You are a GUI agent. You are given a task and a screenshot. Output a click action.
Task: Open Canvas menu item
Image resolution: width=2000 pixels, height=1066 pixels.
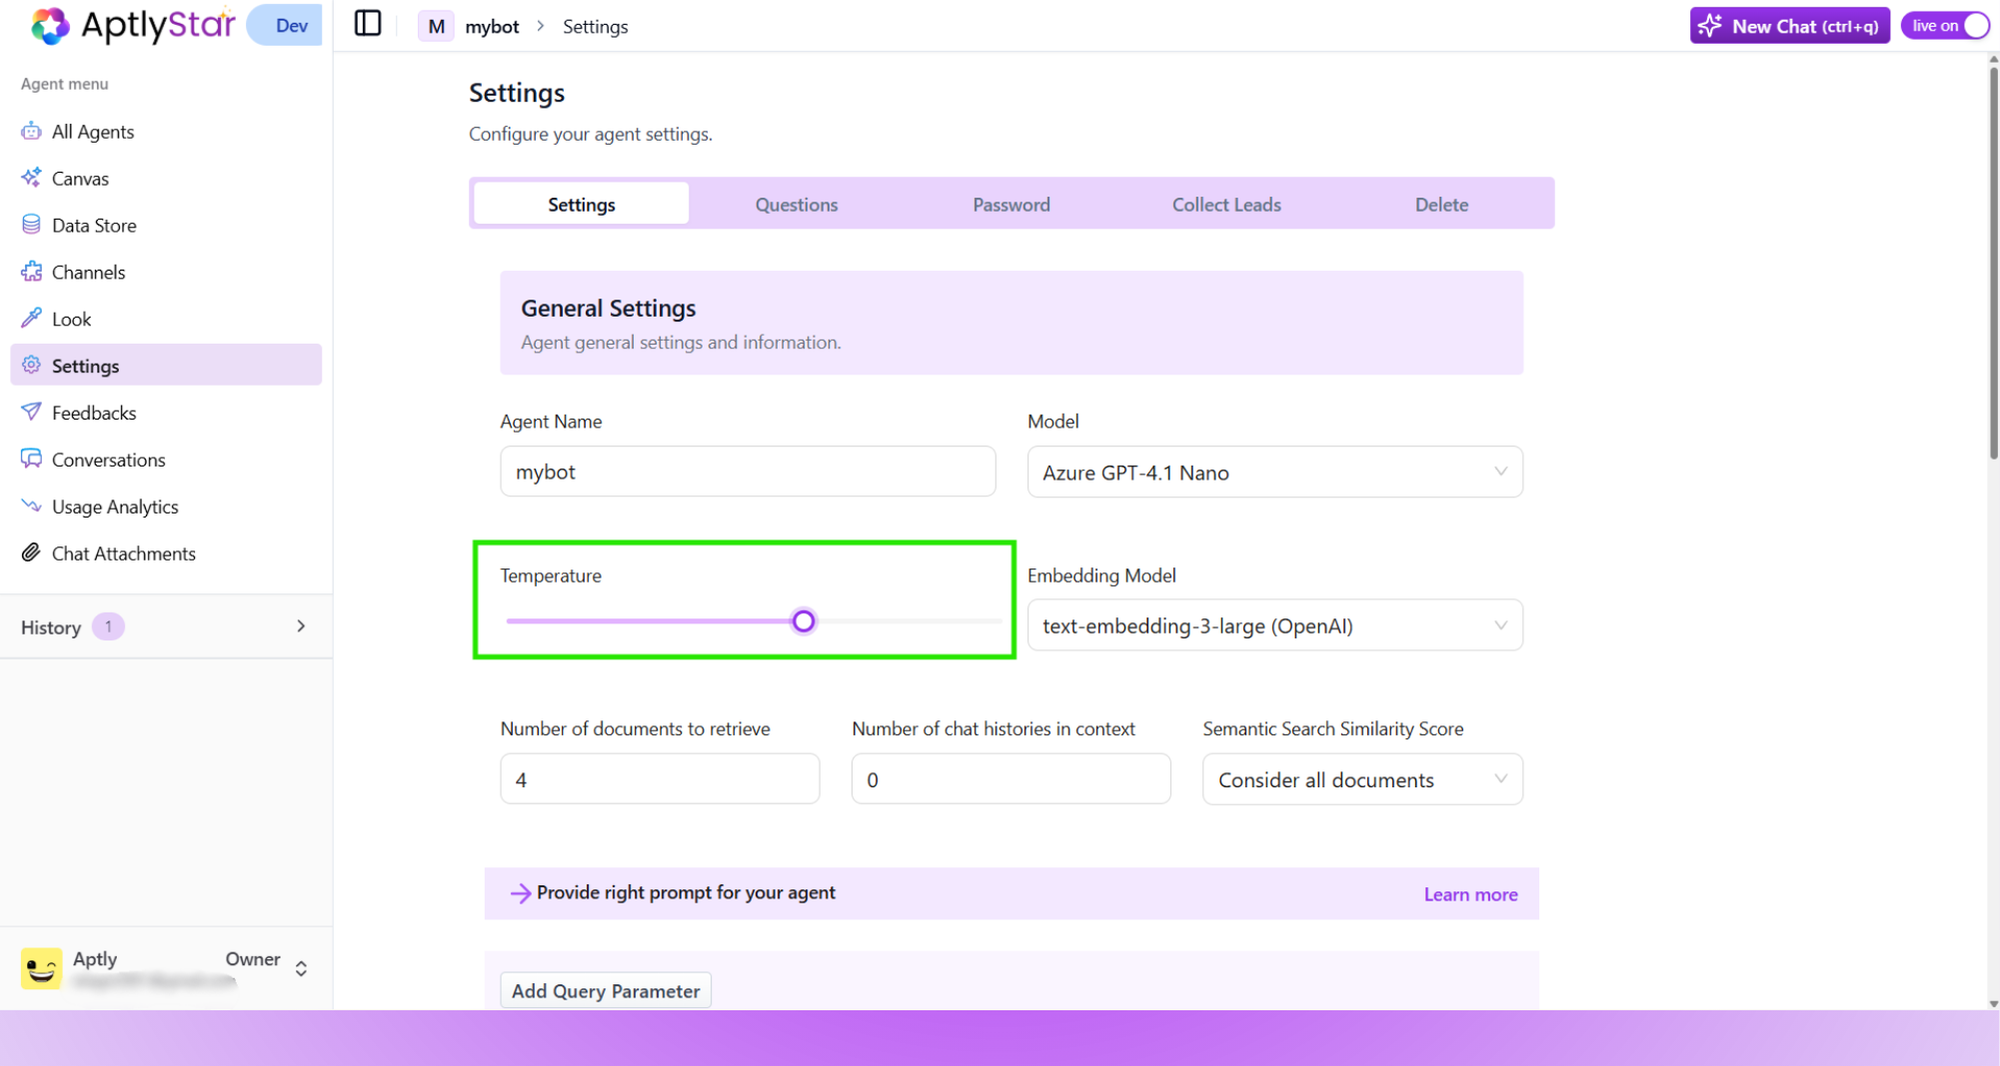pyautogui.click(x=166, y=178)
